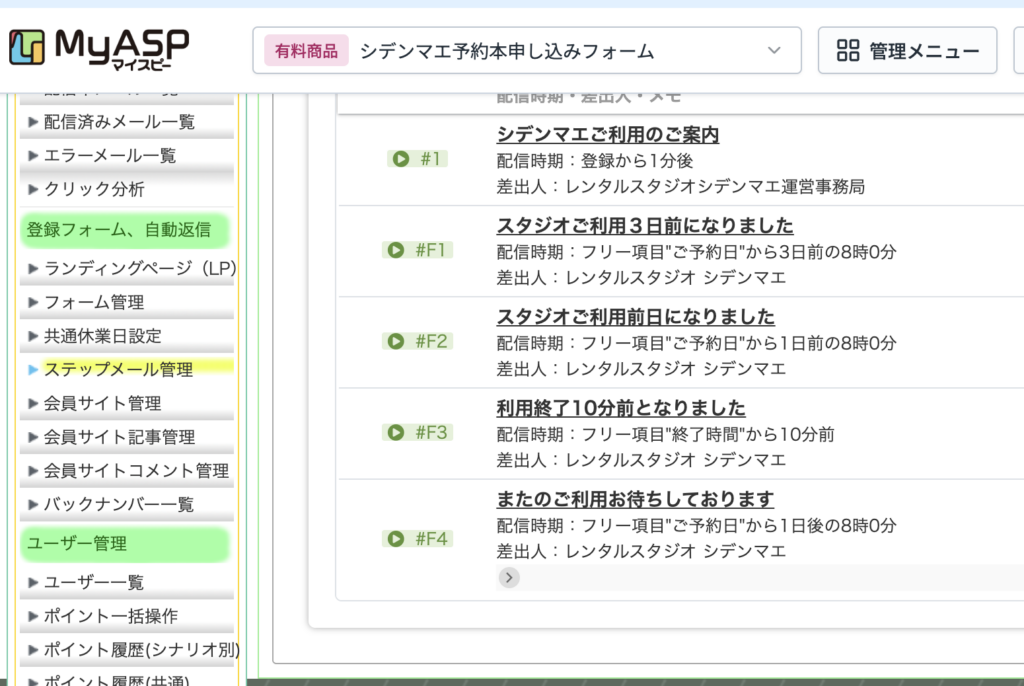Click the play icon for step #F4

(396, 538)
